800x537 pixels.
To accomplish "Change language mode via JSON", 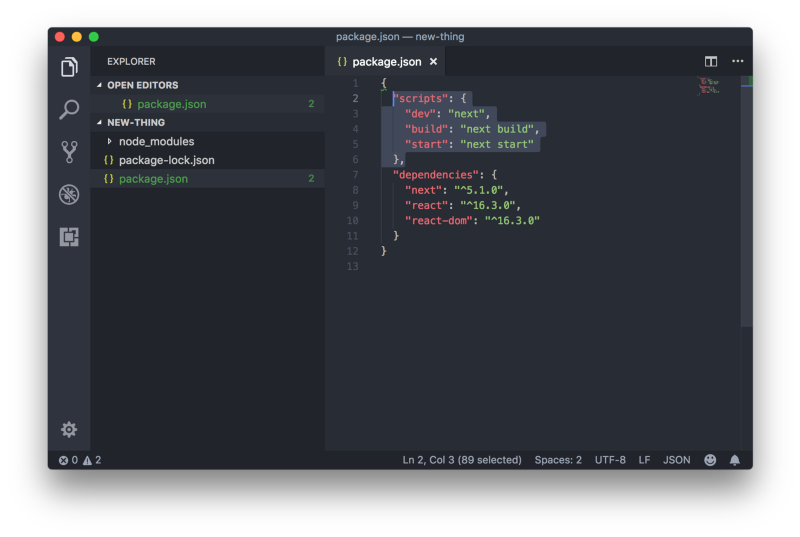I will (x=677, y=460).
